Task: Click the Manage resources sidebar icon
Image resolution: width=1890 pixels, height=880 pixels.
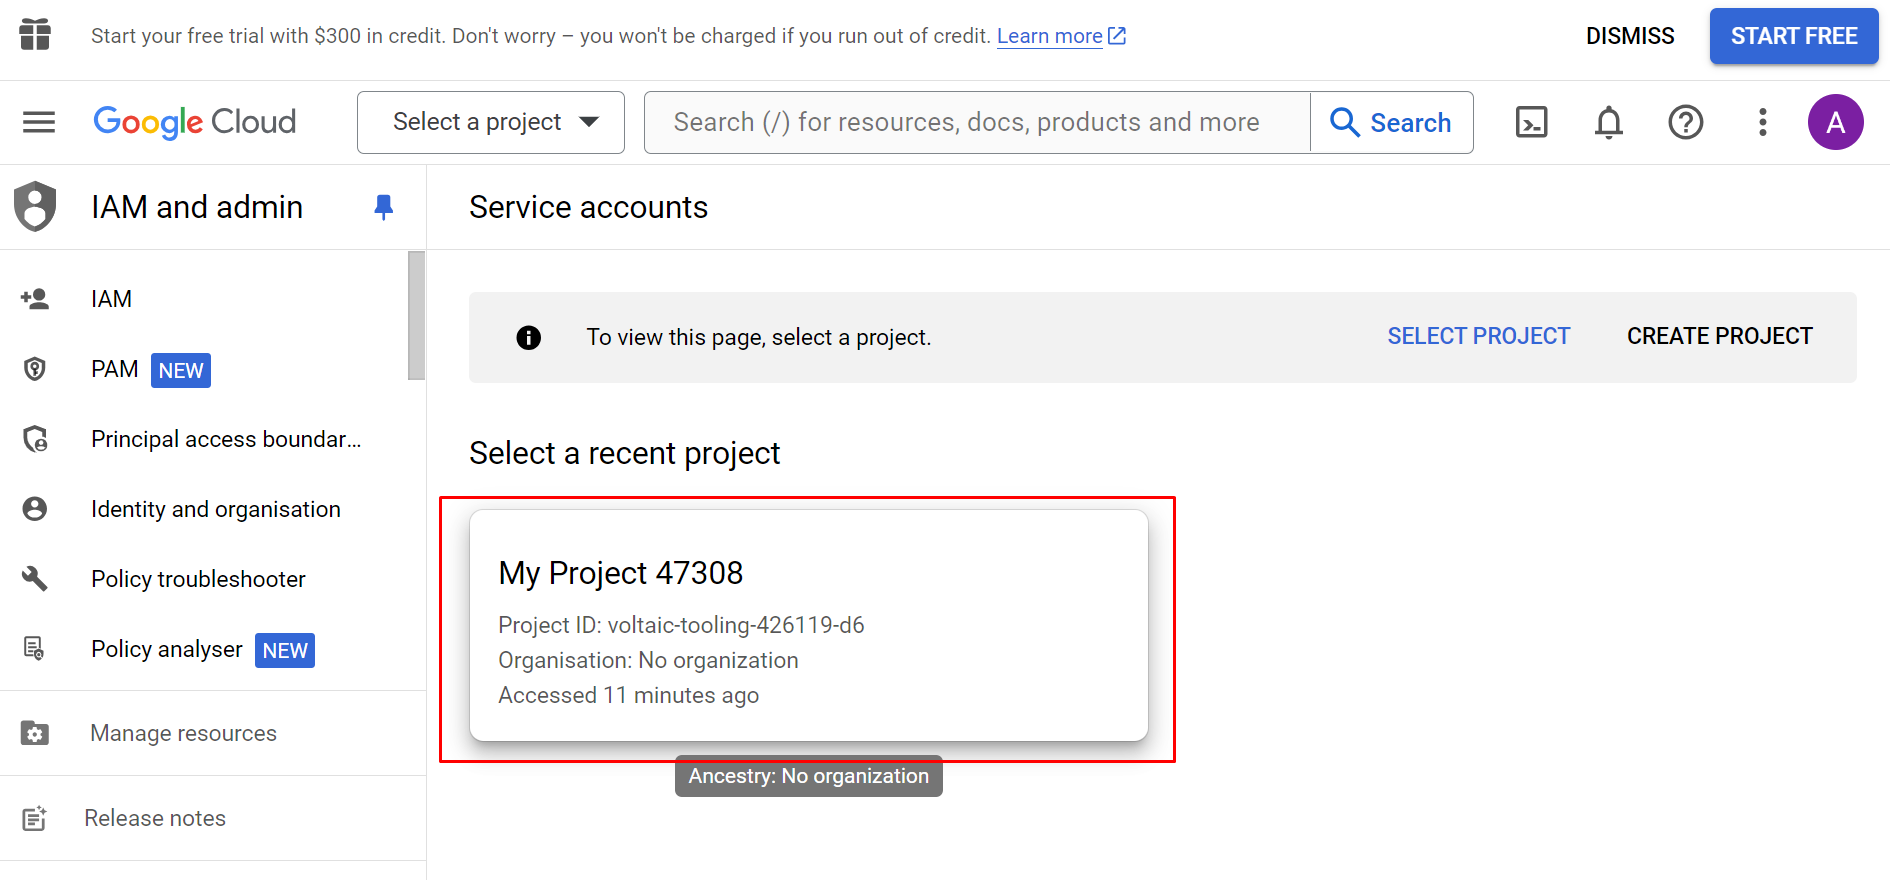Action: click(35, 733)
